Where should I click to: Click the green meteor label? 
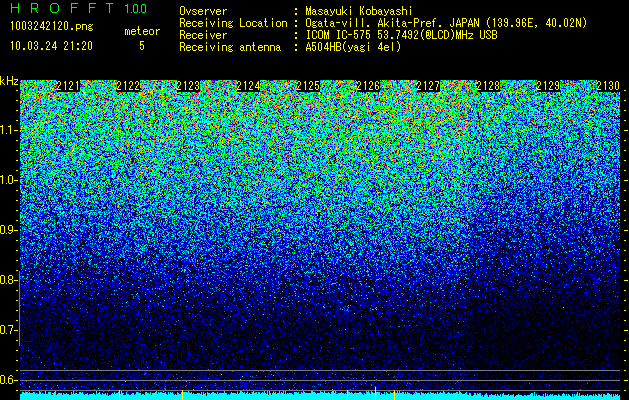[142, 31]
